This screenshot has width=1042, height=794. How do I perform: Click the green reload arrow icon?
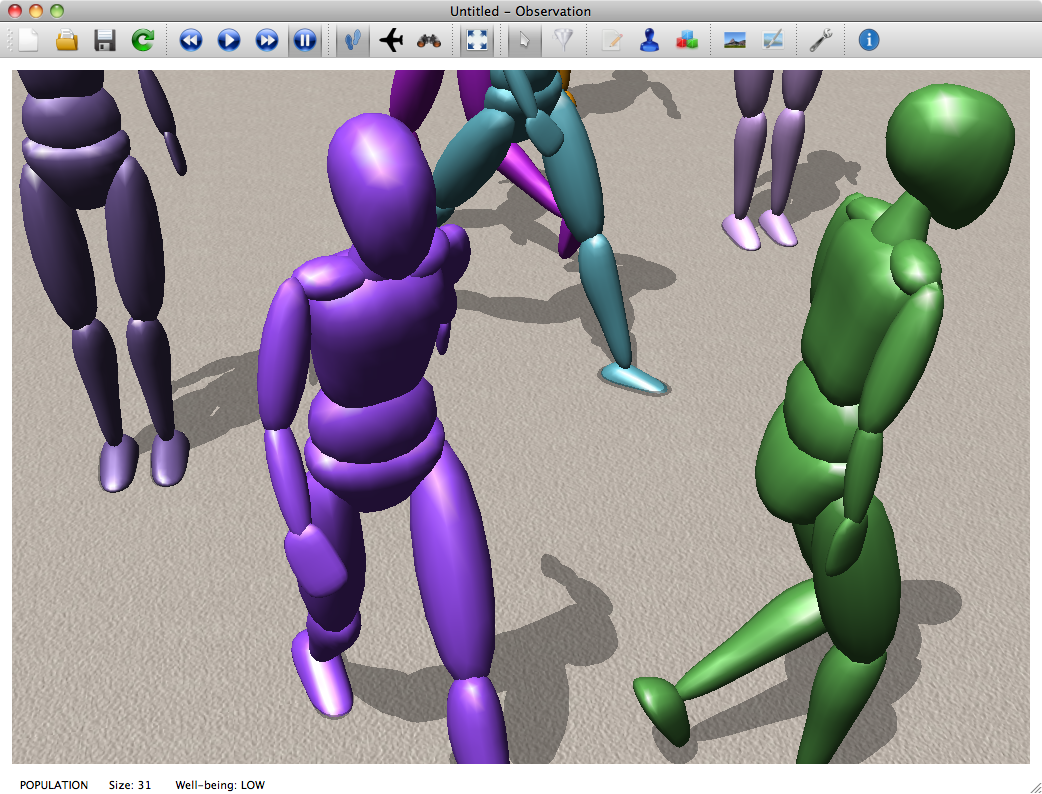tap(143, 40)
